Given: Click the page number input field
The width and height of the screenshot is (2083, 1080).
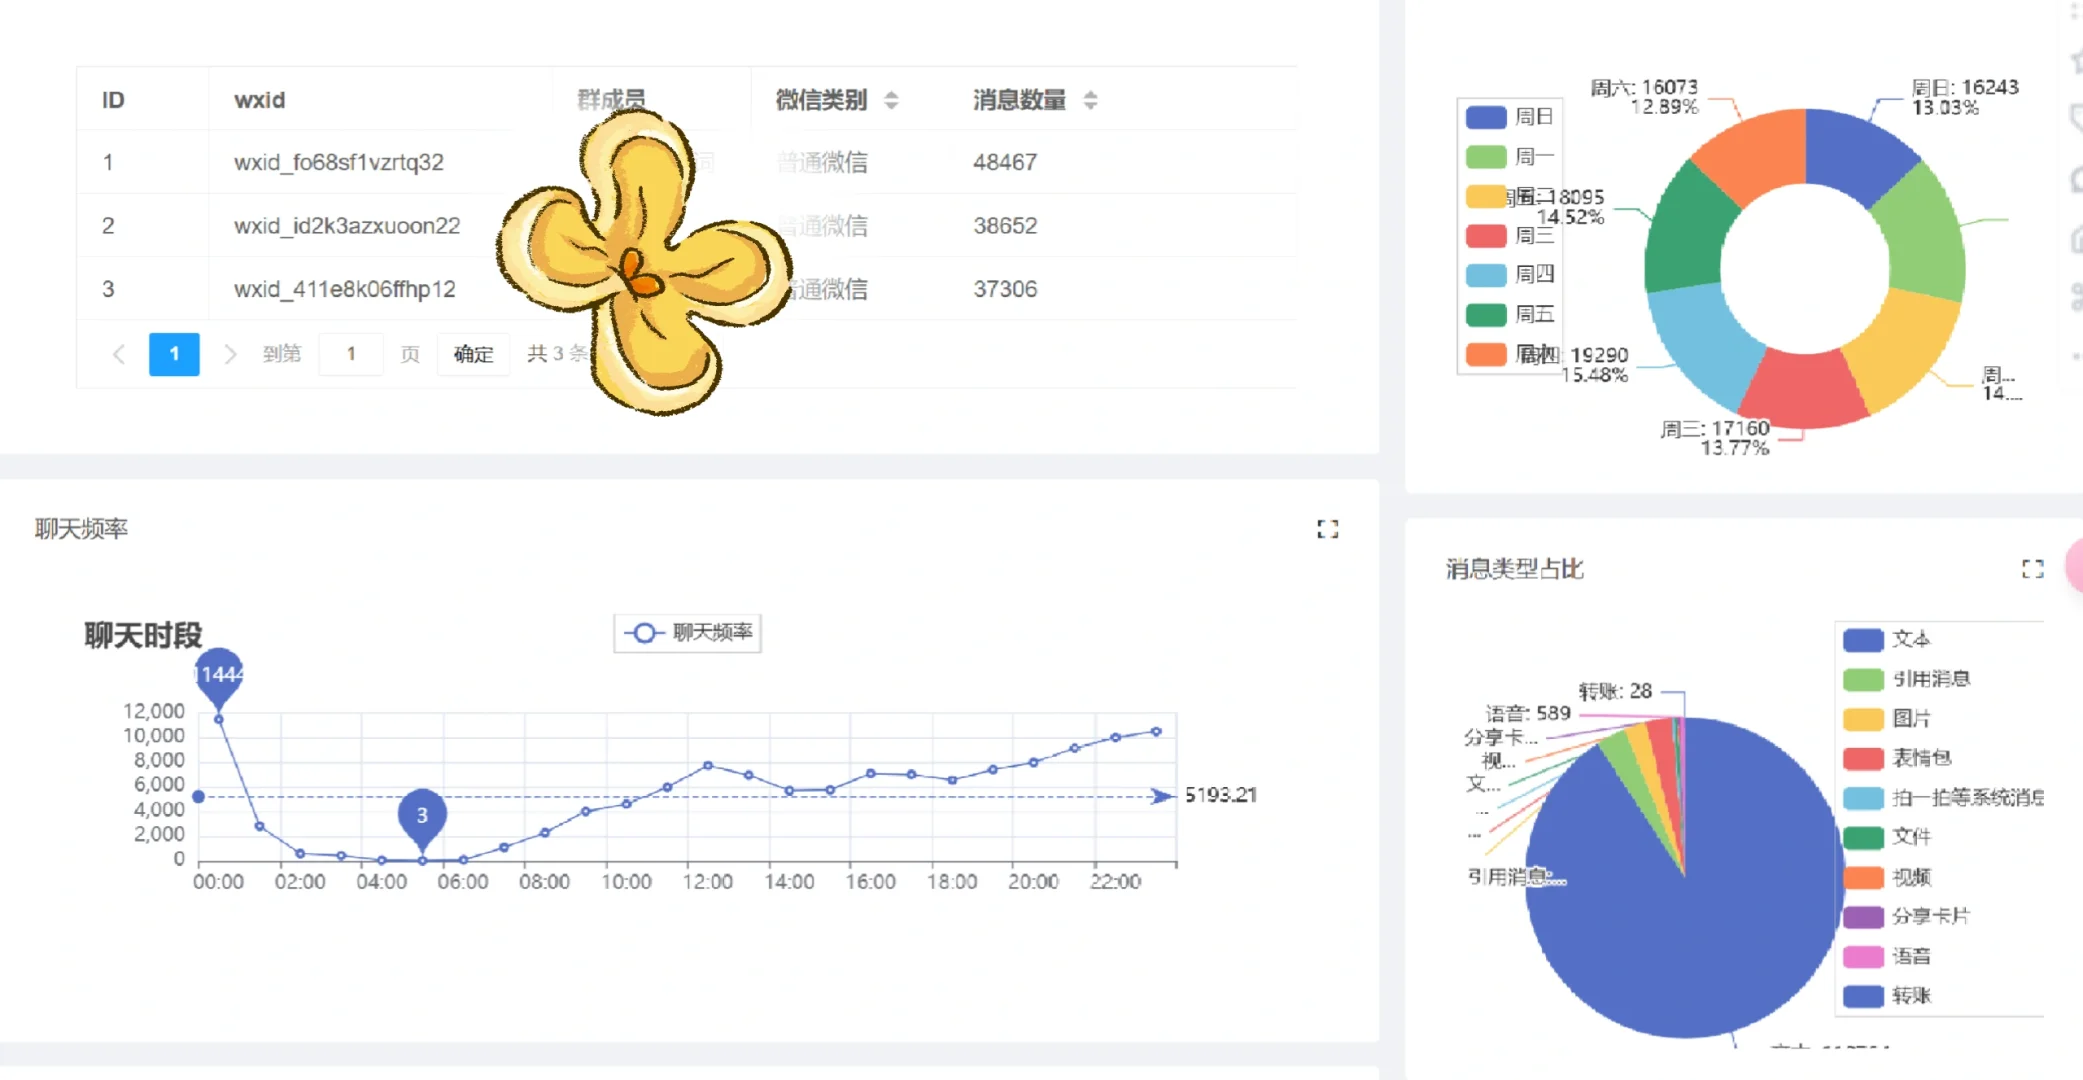Looking at the screenshot, I should pos(351,354).
